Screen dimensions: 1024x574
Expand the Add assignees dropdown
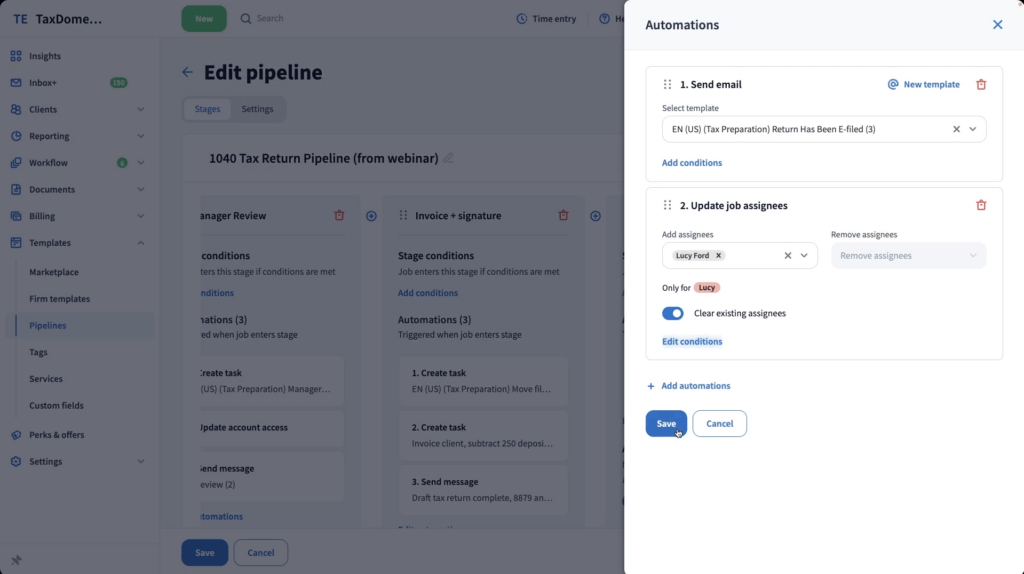[804, 255]
